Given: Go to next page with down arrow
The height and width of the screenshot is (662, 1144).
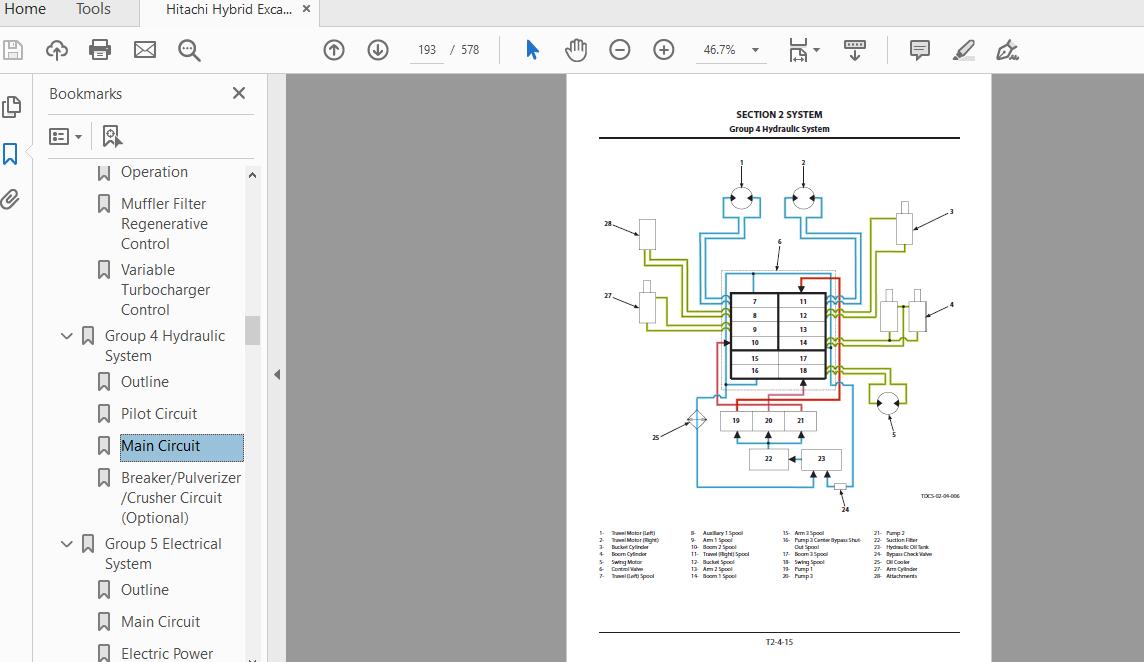Looking at the screenshot, I should (378, 50).
